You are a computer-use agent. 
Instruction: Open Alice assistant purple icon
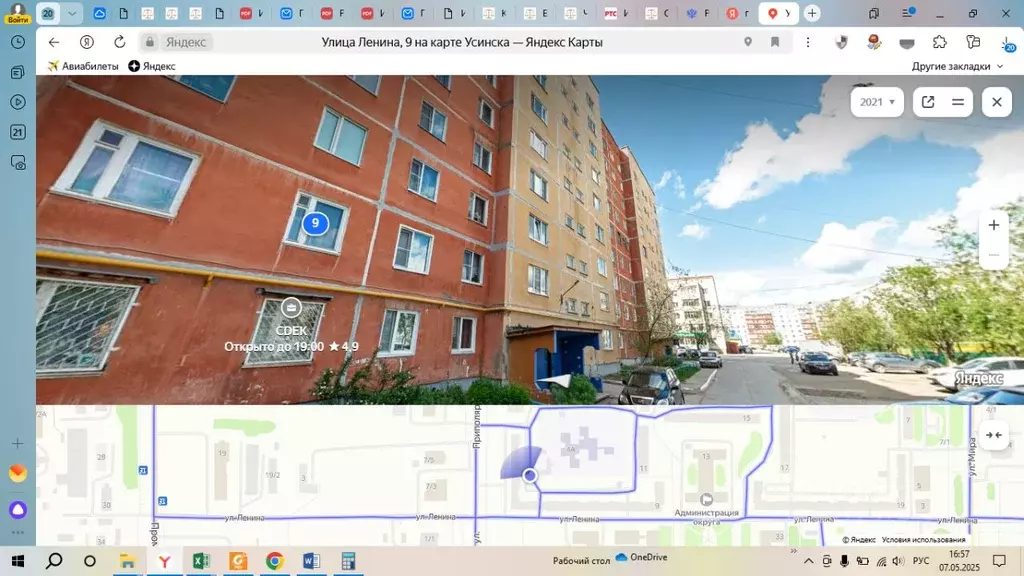(x=18, y=509)
